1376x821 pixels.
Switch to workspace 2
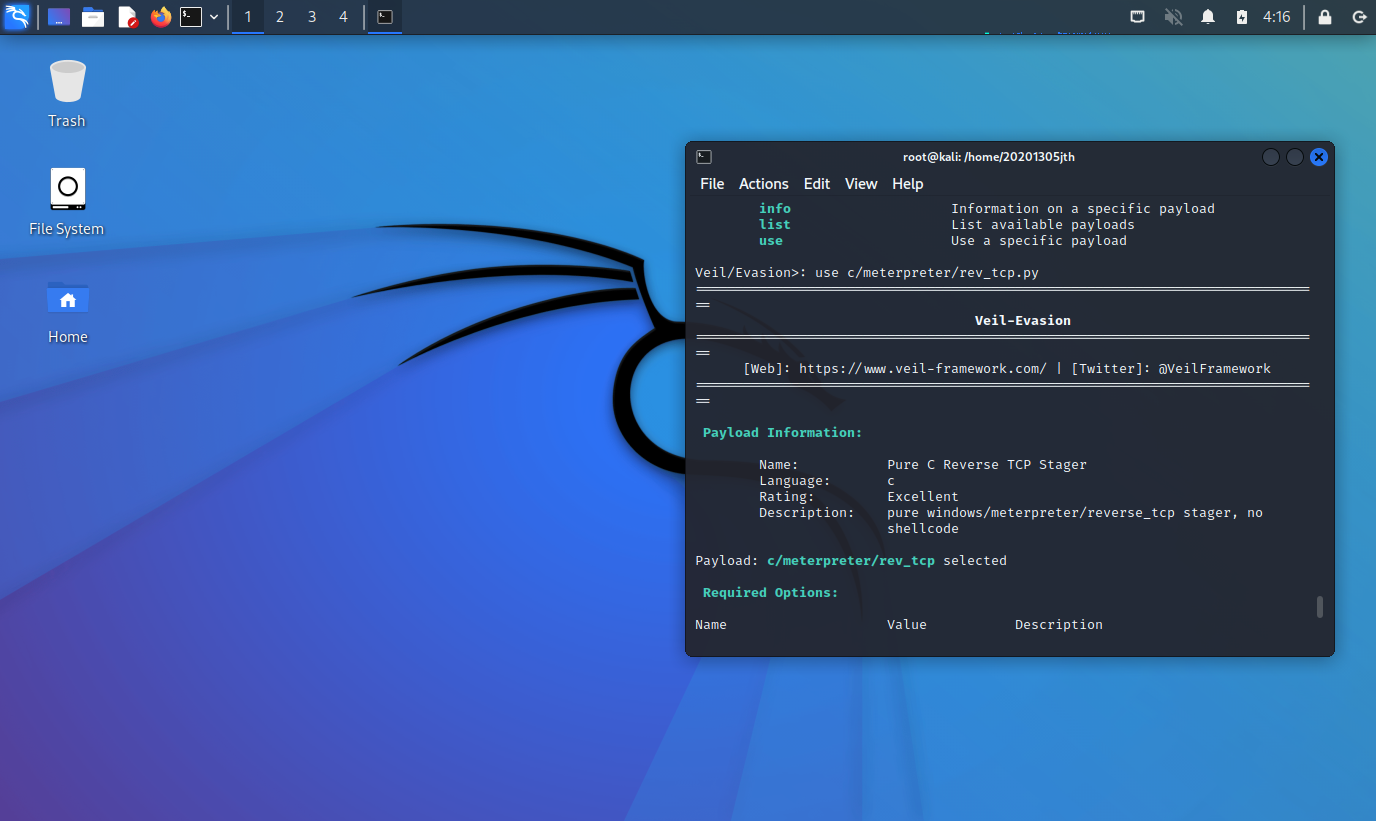click(280, 17)
